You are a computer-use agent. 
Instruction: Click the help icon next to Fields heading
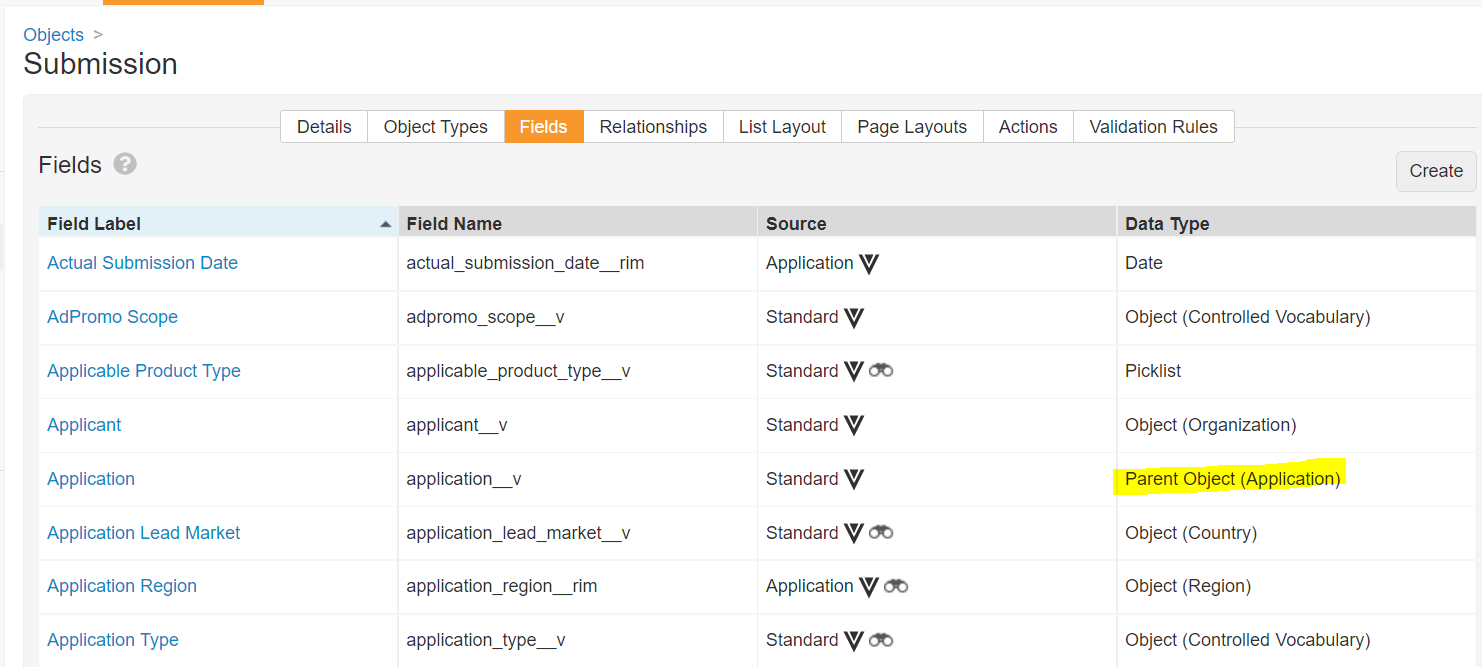125,164
